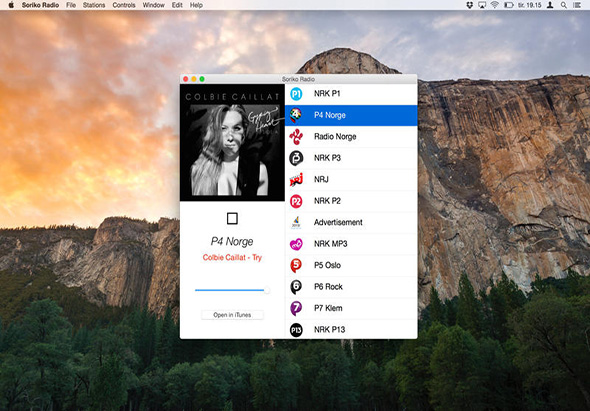The width and height of the screenshot is (590, 411).
Task: Minimize the Soriko Radio window
Action: [194, 79]
